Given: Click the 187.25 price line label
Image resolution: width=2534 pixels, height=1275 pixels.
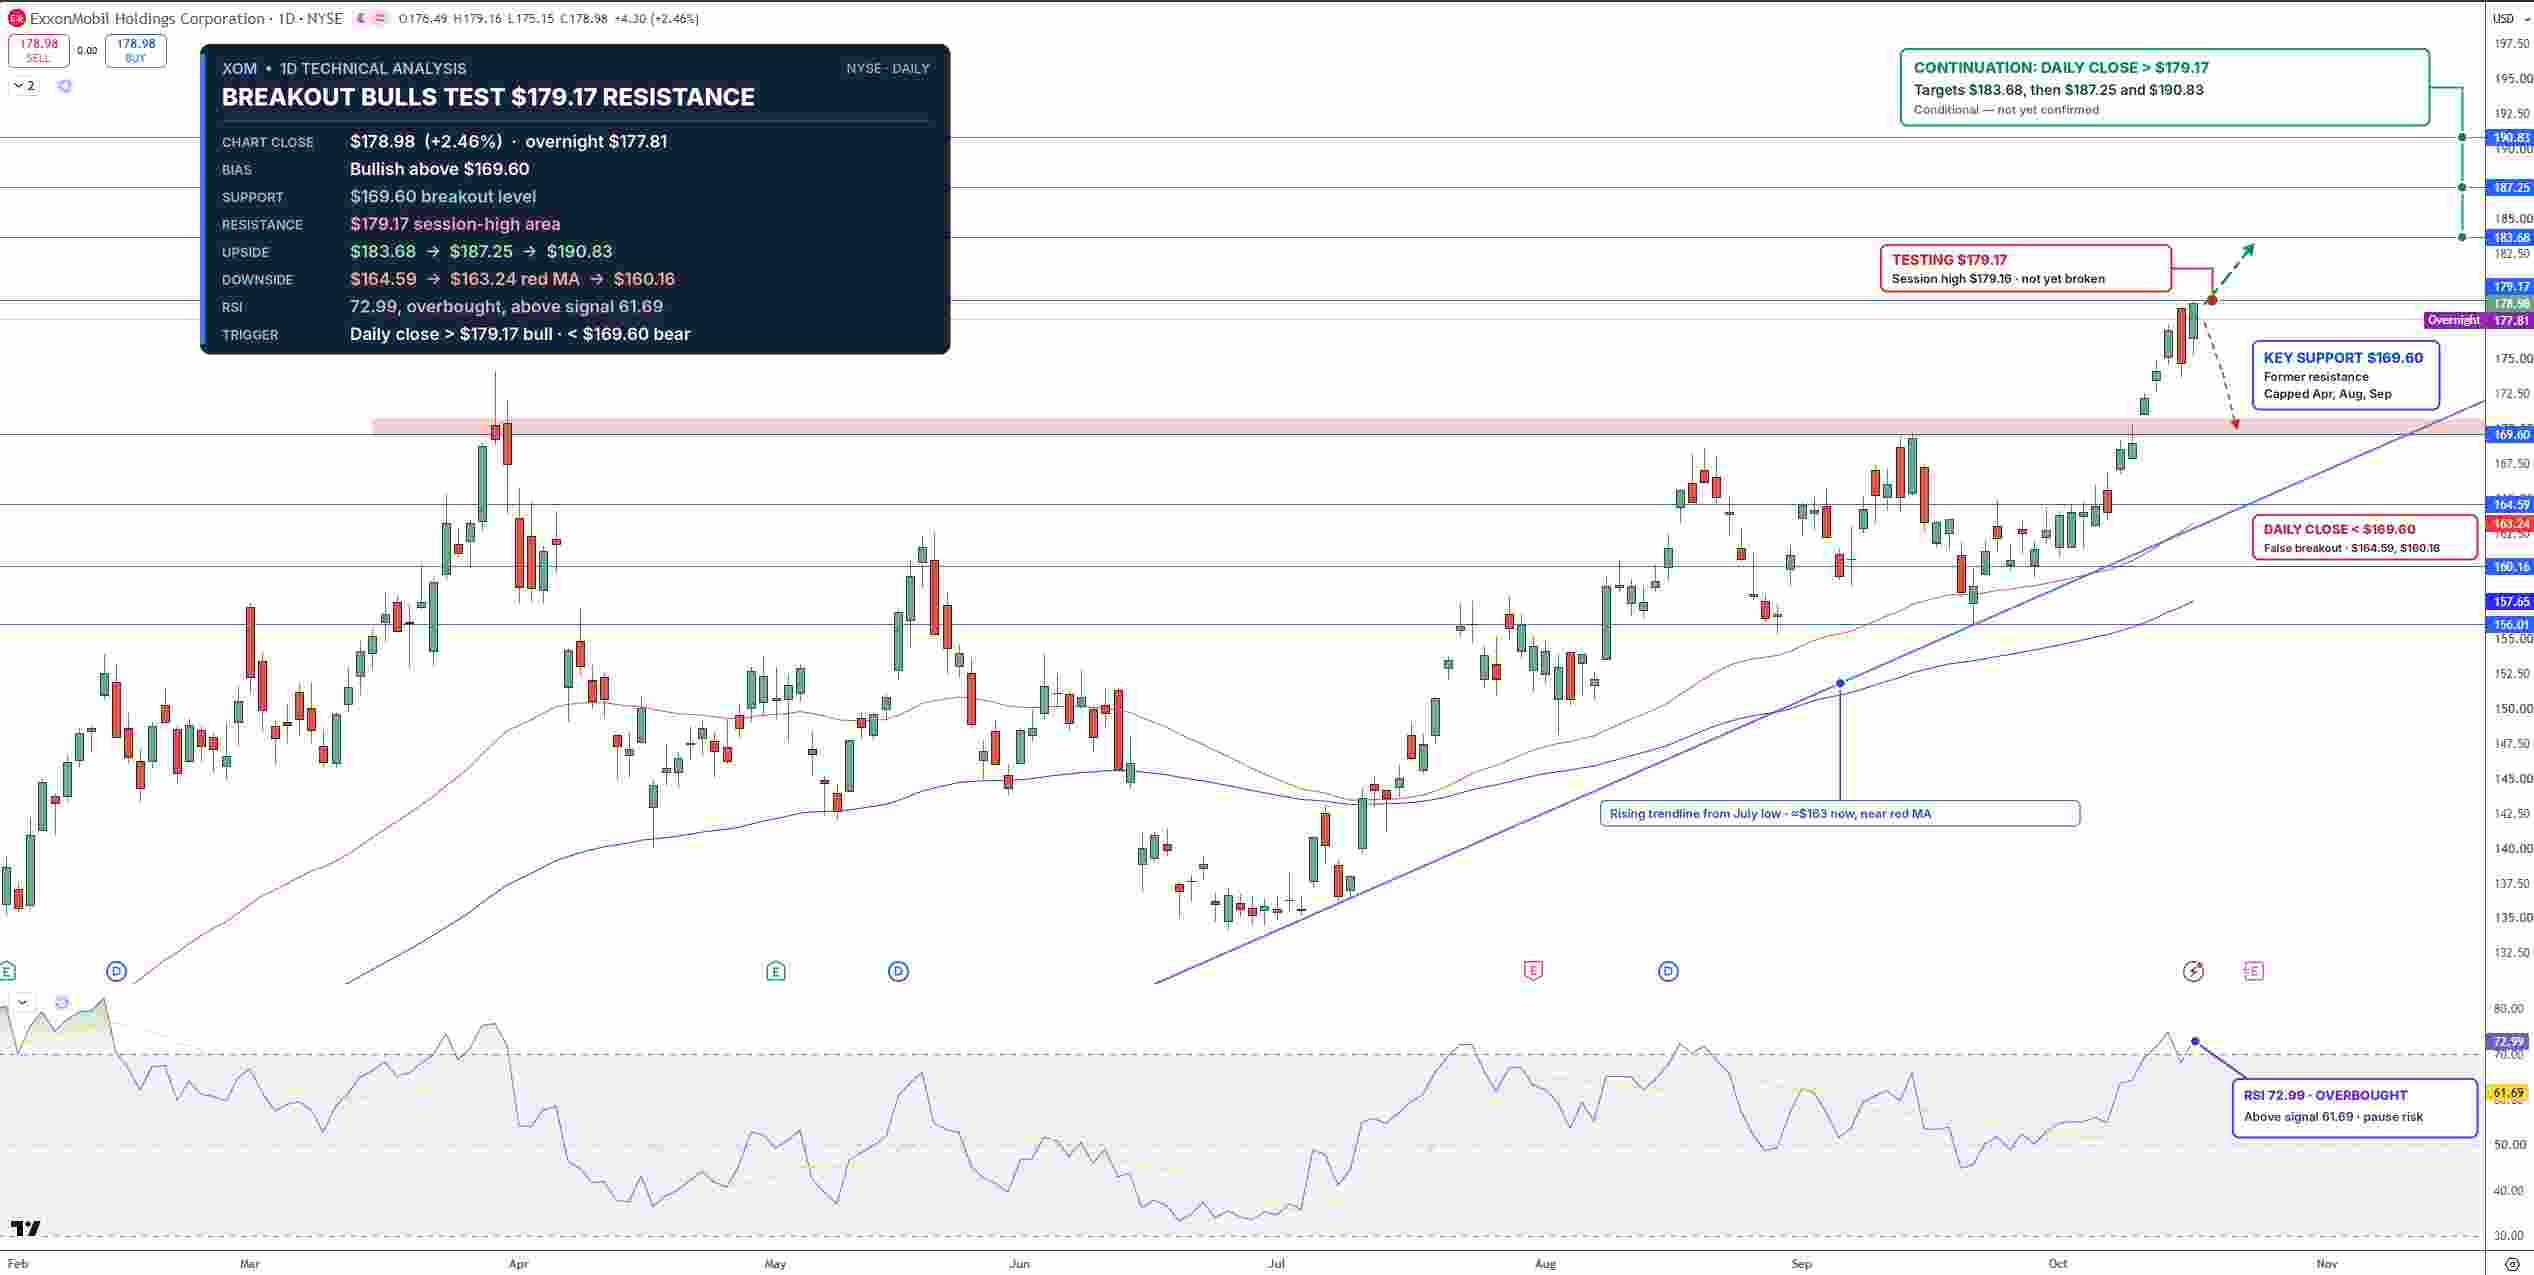Looking at the screenshot, I should (2510, 187).
